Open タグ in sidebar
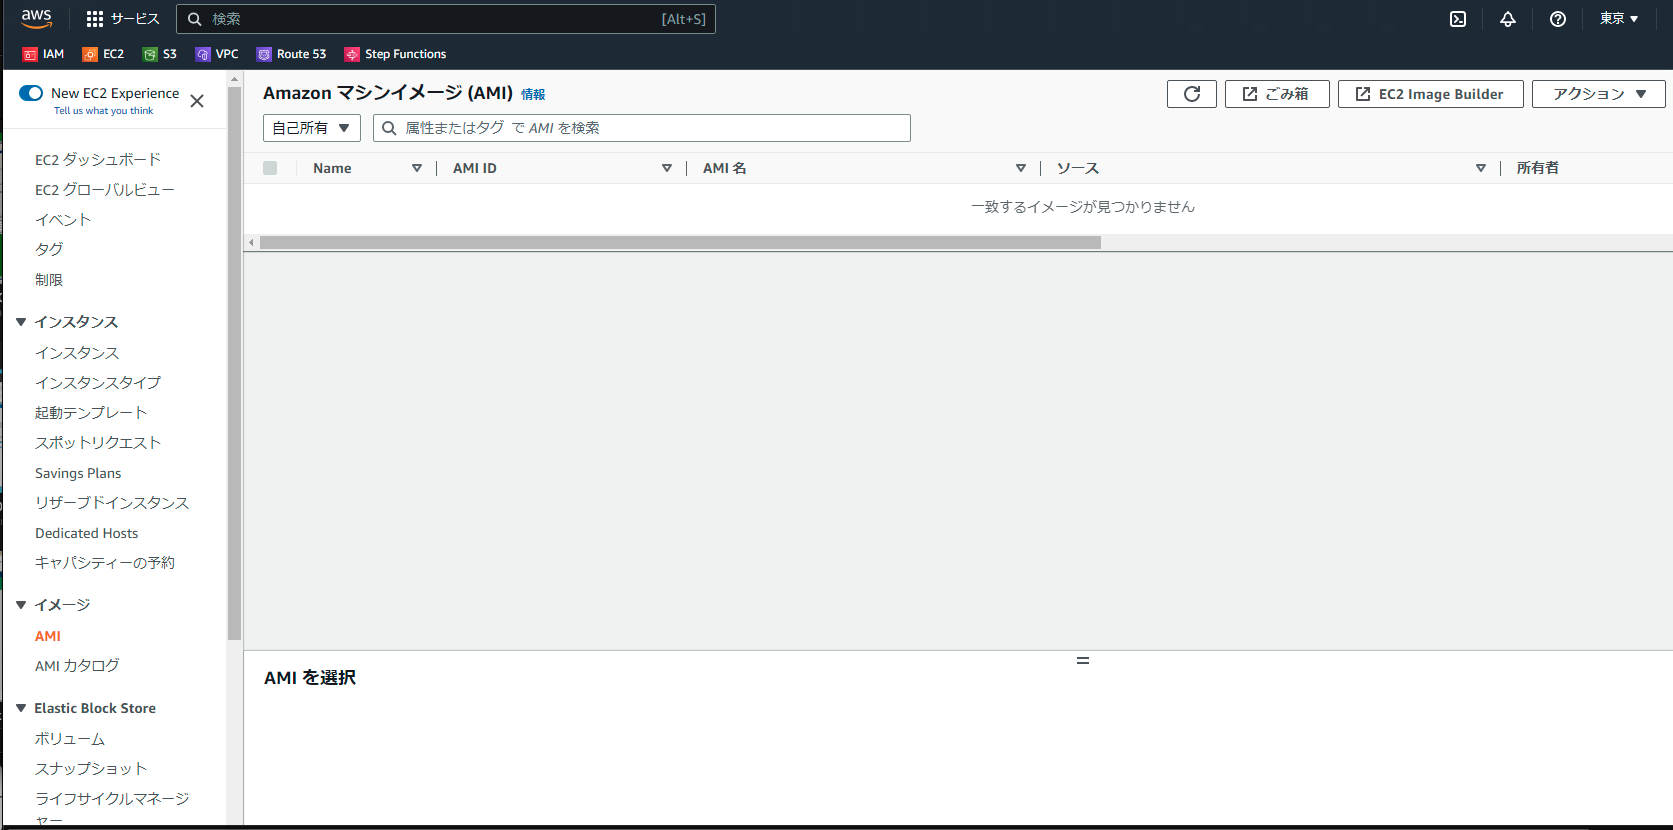Viewport: 1673px width, 830px height. [x=49, y=250]
